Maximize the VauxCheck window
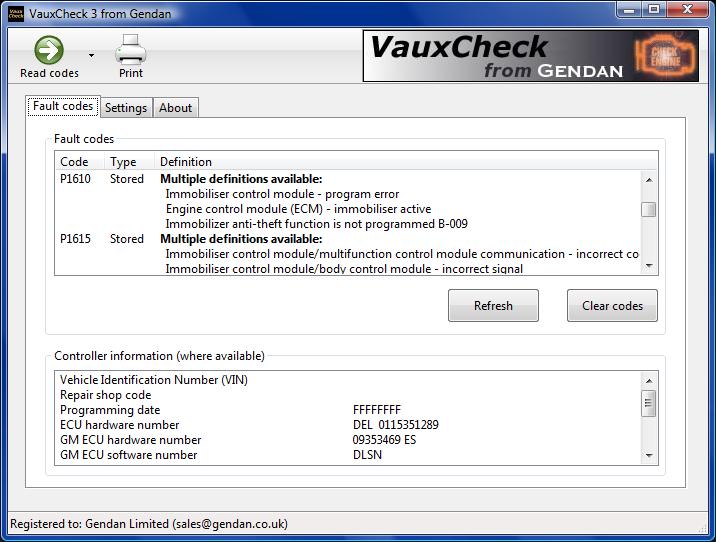This screenshot has height=542, width=716. (x=654, y=10)
